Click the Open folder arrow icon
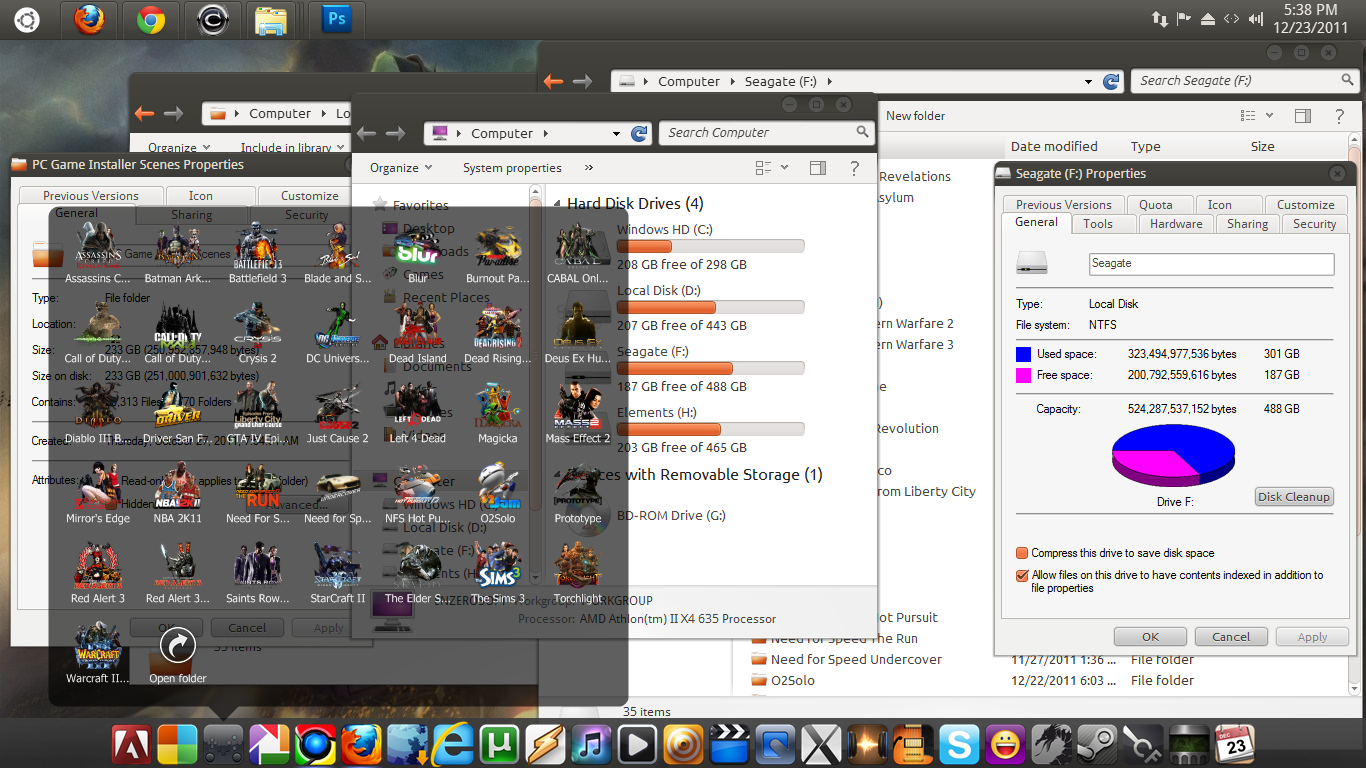 pos(177,646)
